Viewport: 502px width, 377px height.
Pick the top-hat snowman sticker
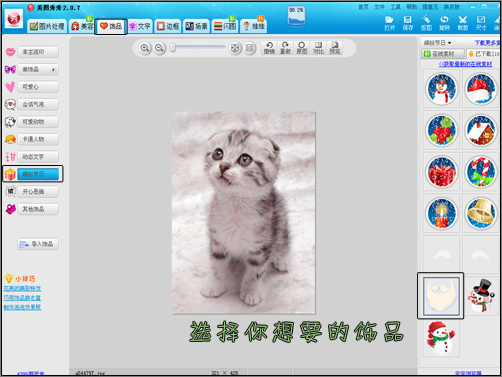(480, 296)
